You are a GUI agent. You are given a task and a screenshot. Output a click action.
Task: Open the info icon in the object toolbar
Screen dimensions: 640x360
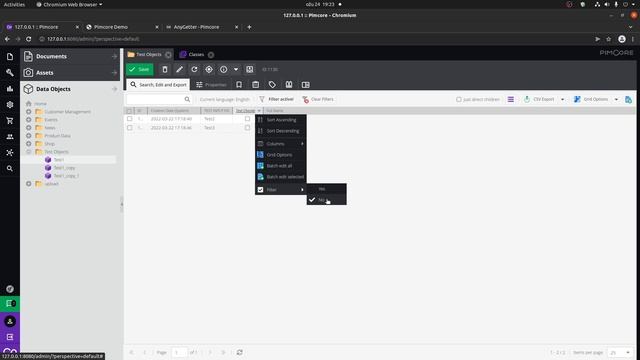coord(223,69)
